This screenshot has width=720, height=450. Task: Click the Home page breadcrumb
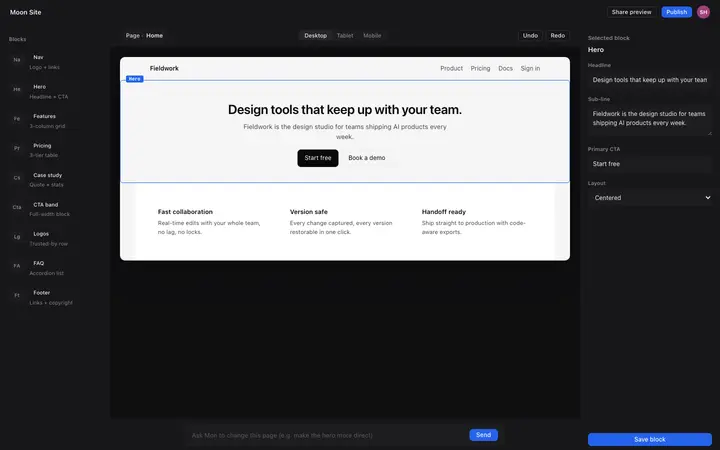154,35
